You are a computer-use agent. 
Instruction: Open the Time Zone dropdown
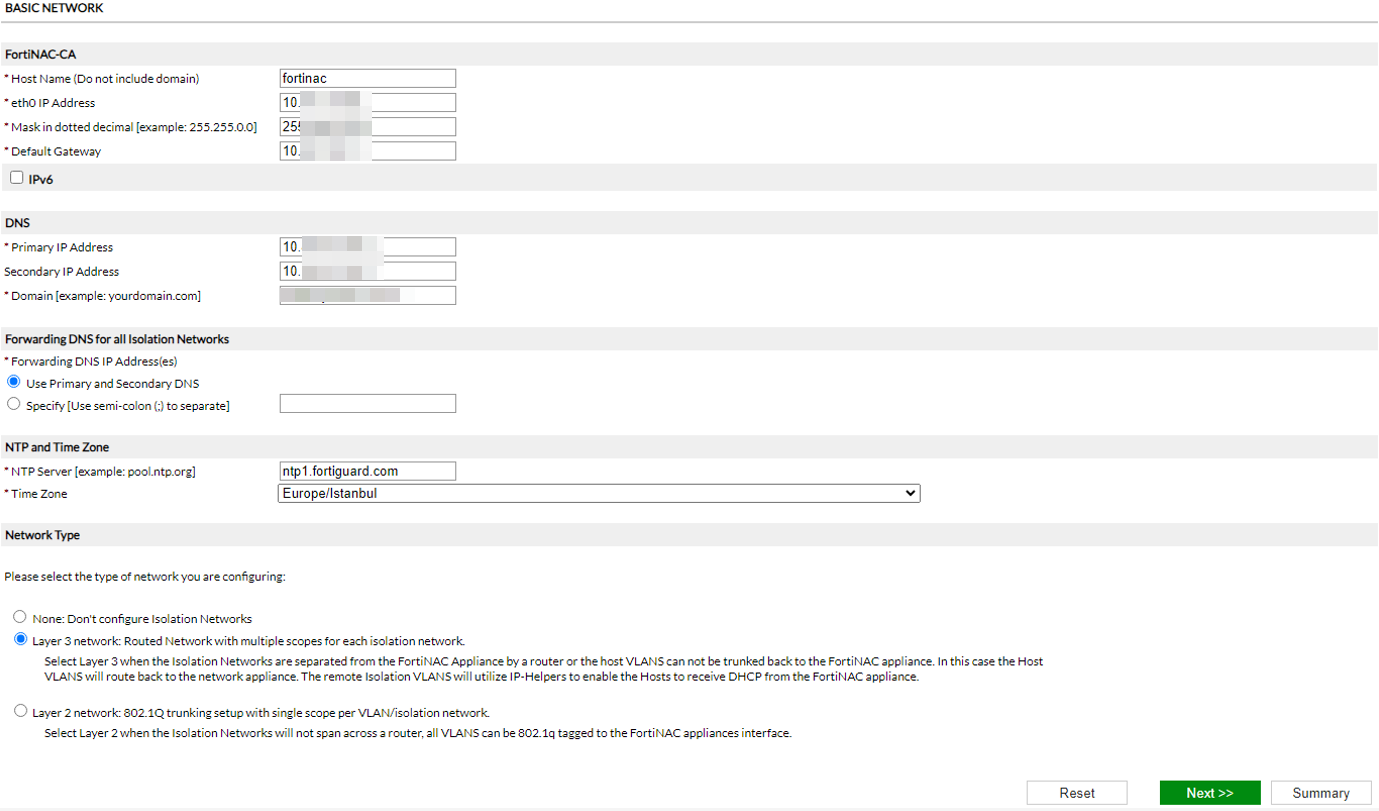click(598, 493)
